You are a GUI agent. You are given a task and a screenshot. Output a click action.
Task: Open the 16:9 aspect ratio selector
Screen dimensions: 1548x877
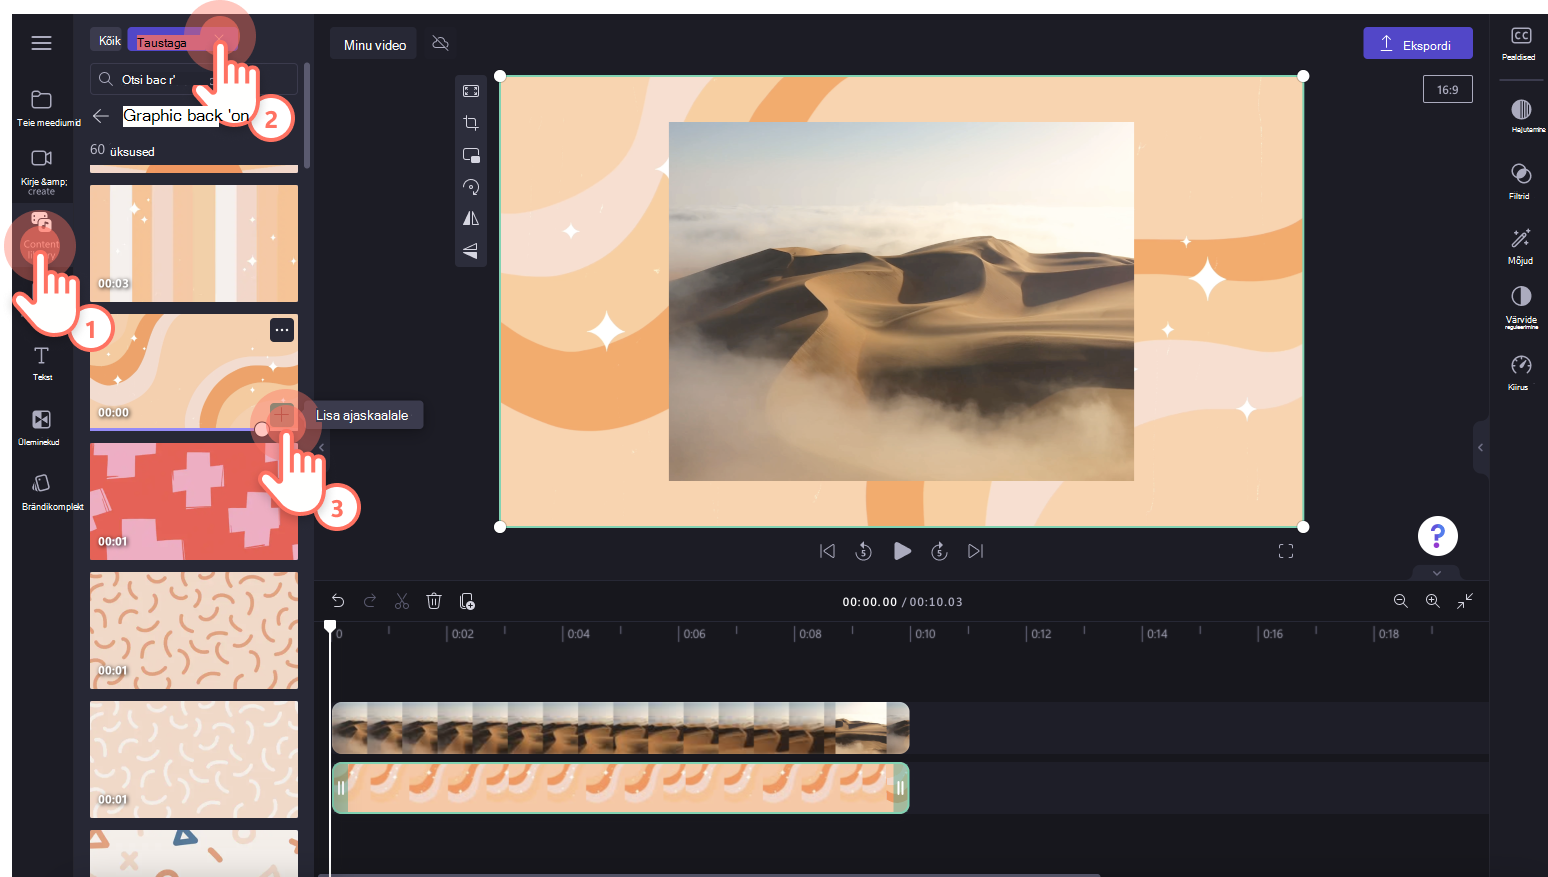click(1447, 90)
